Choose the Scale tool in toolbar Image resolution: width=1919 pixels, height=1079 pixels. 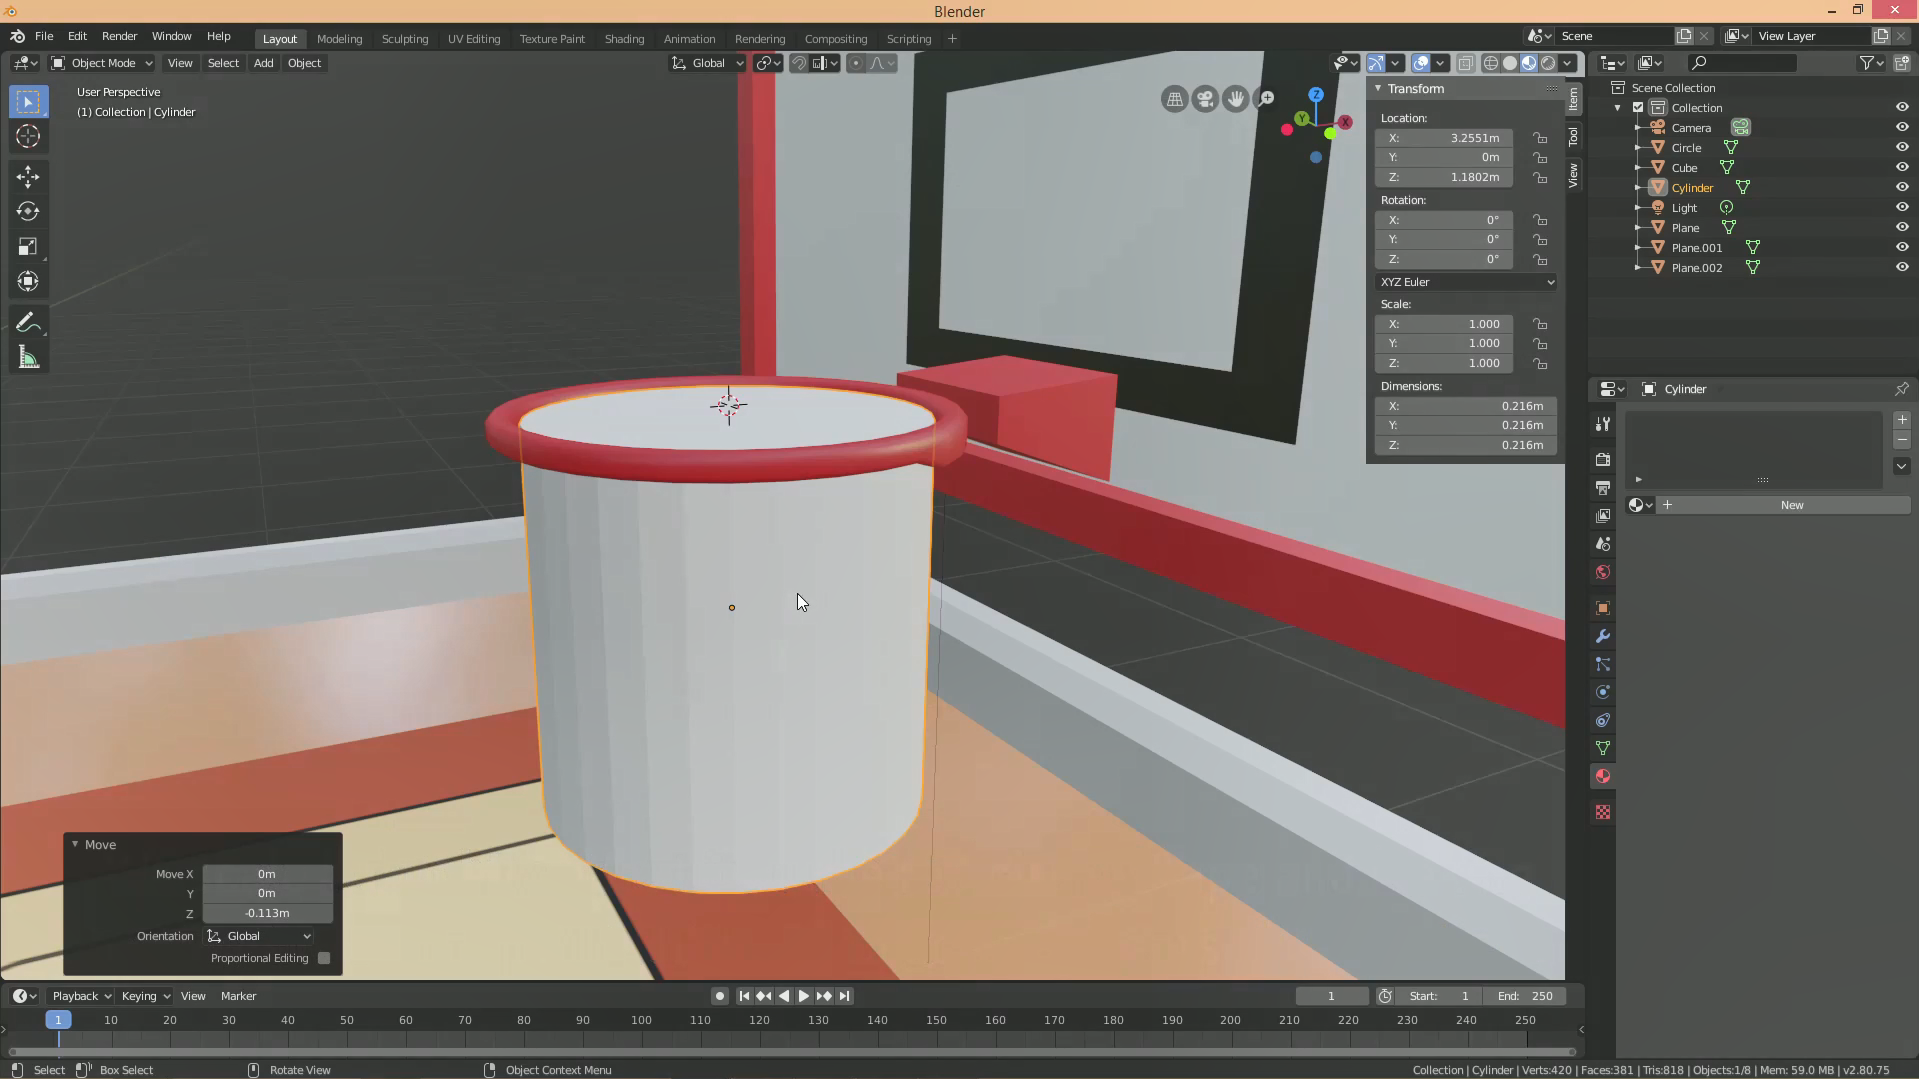pyautogui.click(x=28, y=247)
